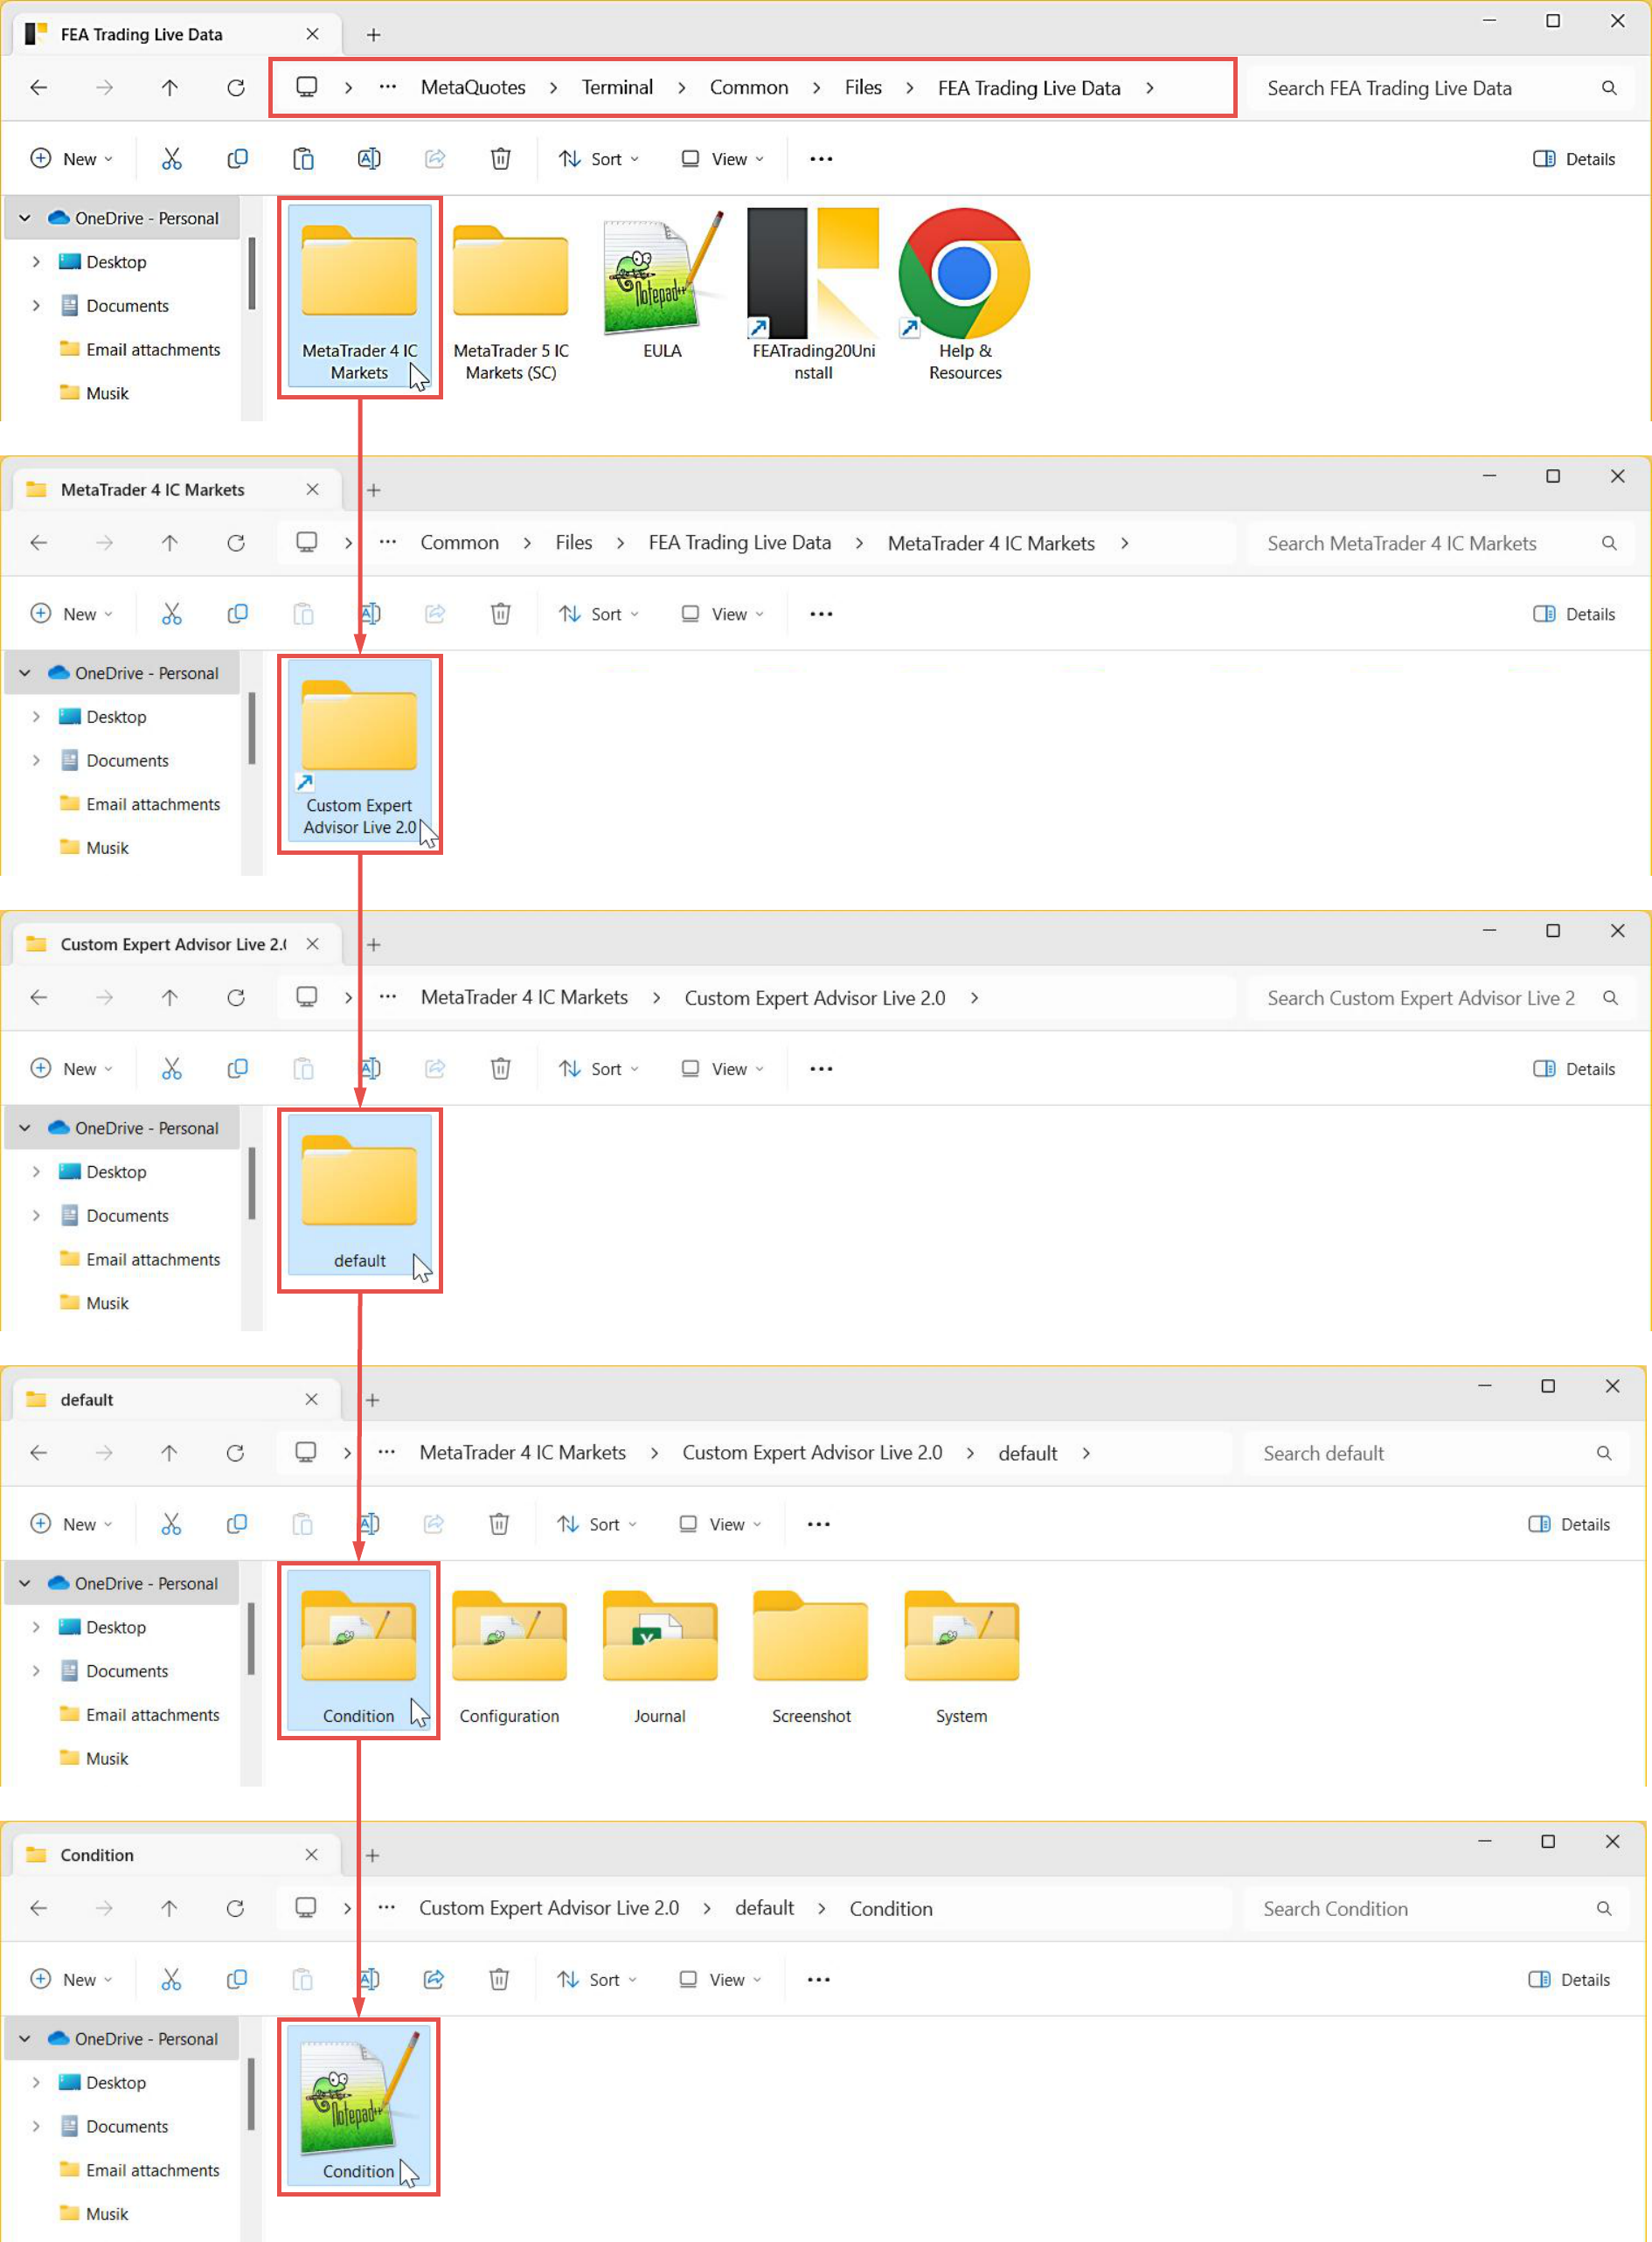Select default folder in Custom Expert Advisor window
This screenshot has height=2242, width=1652.
[360, 1195]
